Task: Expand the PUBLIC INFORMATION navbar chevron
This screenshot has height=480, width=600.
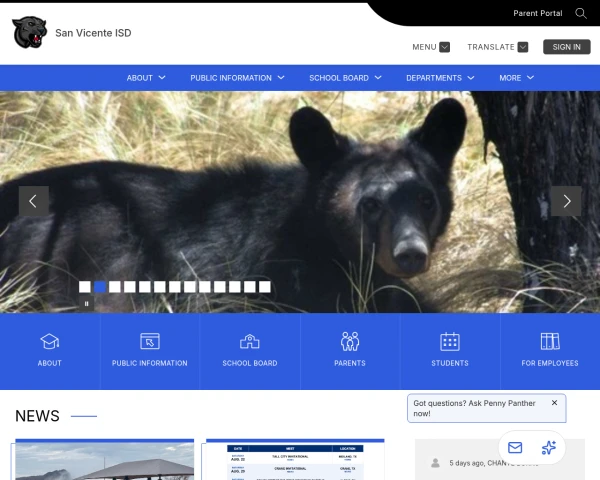Action: pyautogui.click(x=281, y=78)
